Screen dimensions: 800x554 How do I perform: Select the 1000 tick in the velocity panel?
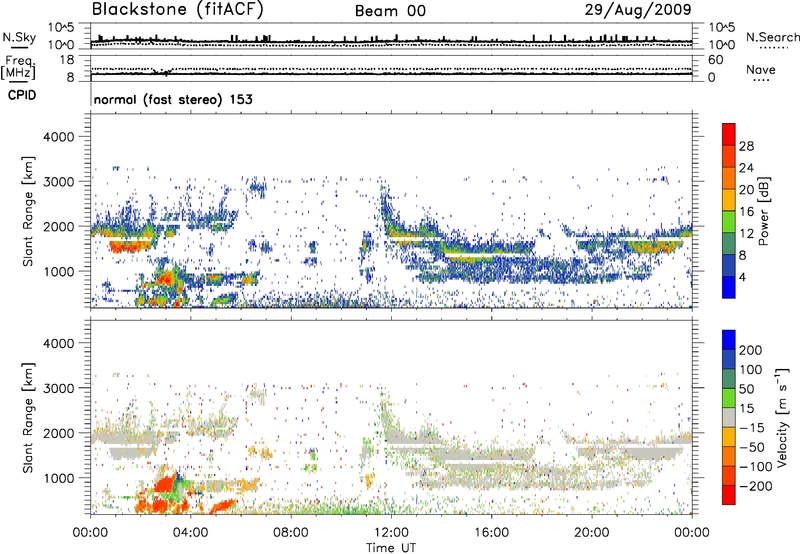(x=59, y=478)
